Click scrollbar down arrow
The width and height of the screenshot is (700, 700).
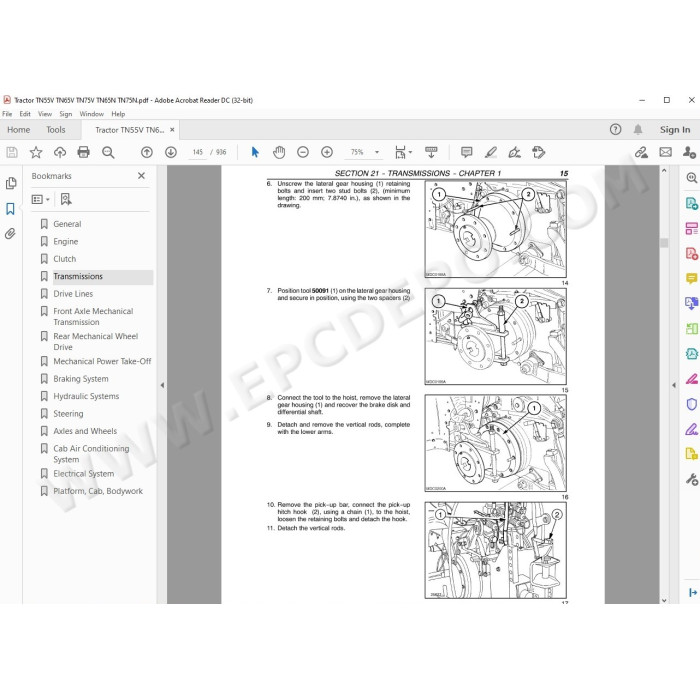coord(664,600)
